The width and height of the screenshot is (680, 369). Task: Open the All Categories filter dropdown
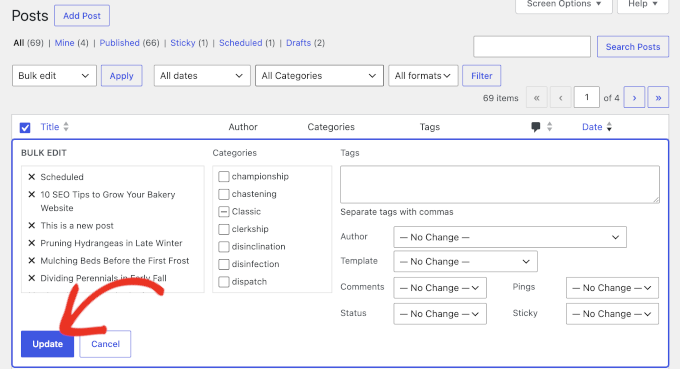point(319,76)
